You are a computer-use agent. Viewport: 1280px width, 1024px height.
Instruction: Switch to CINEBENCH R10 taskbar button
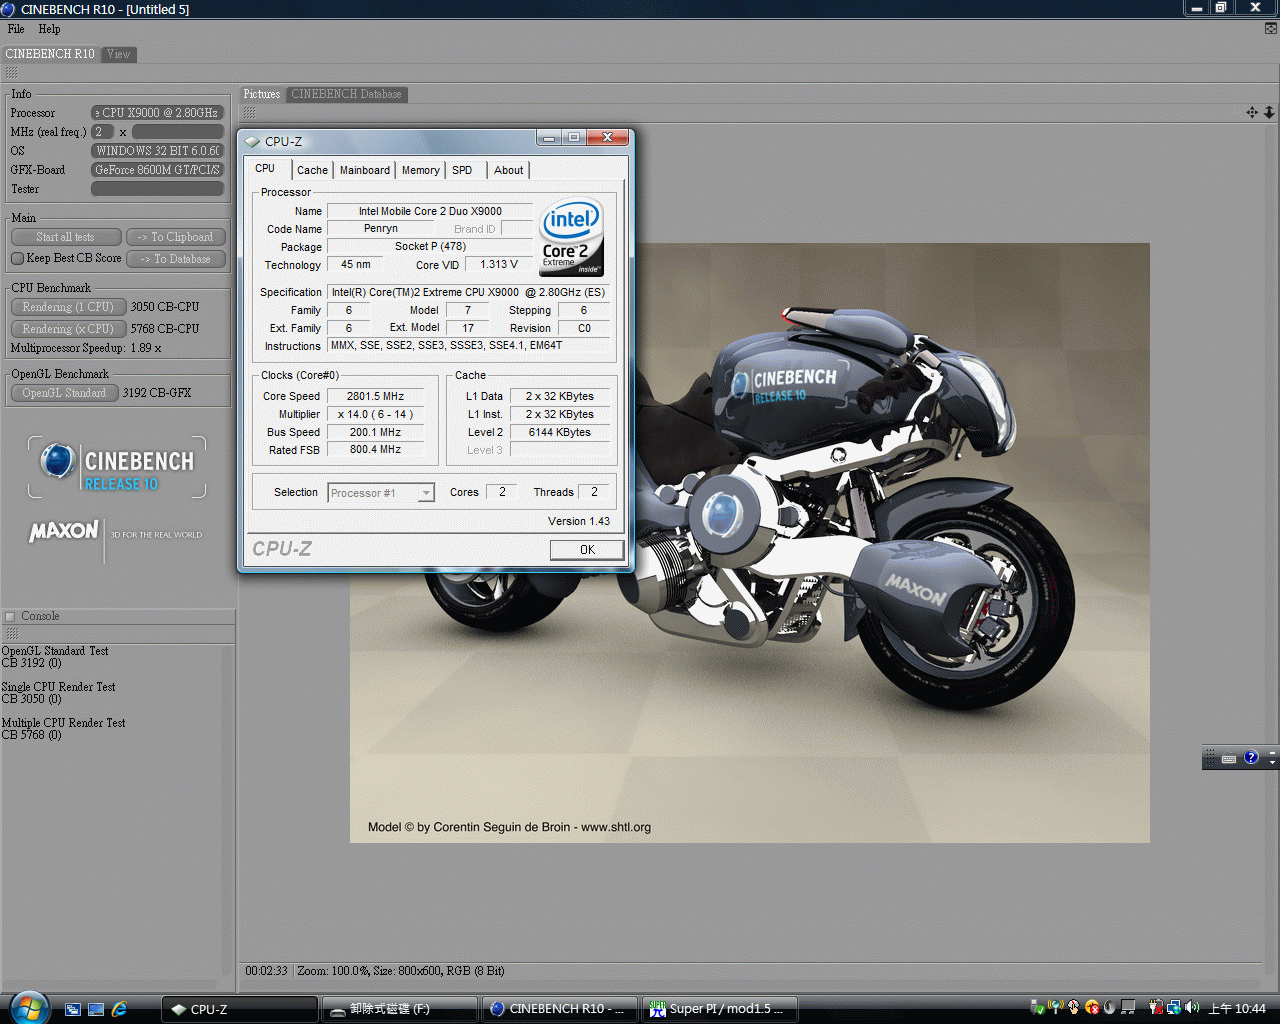tap(560, 1009)
